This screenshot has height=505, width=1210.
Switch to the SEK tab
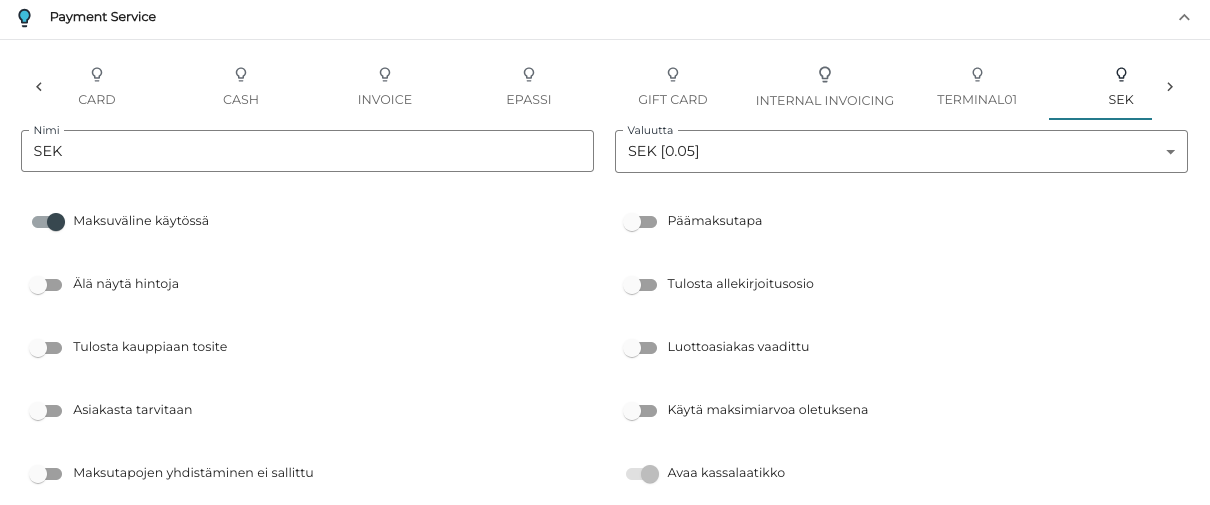(x=1120, y=99)
